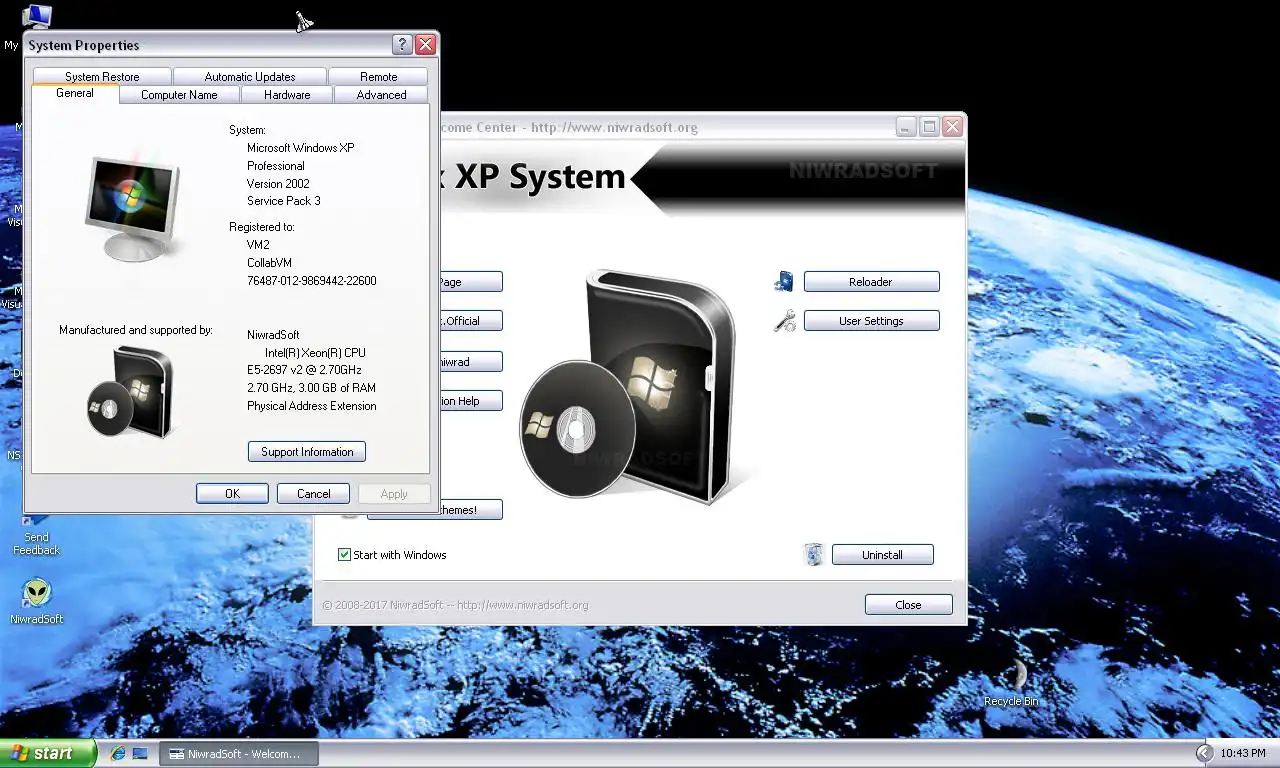Click the Microsoft Windows XP text

coord(301,148)
